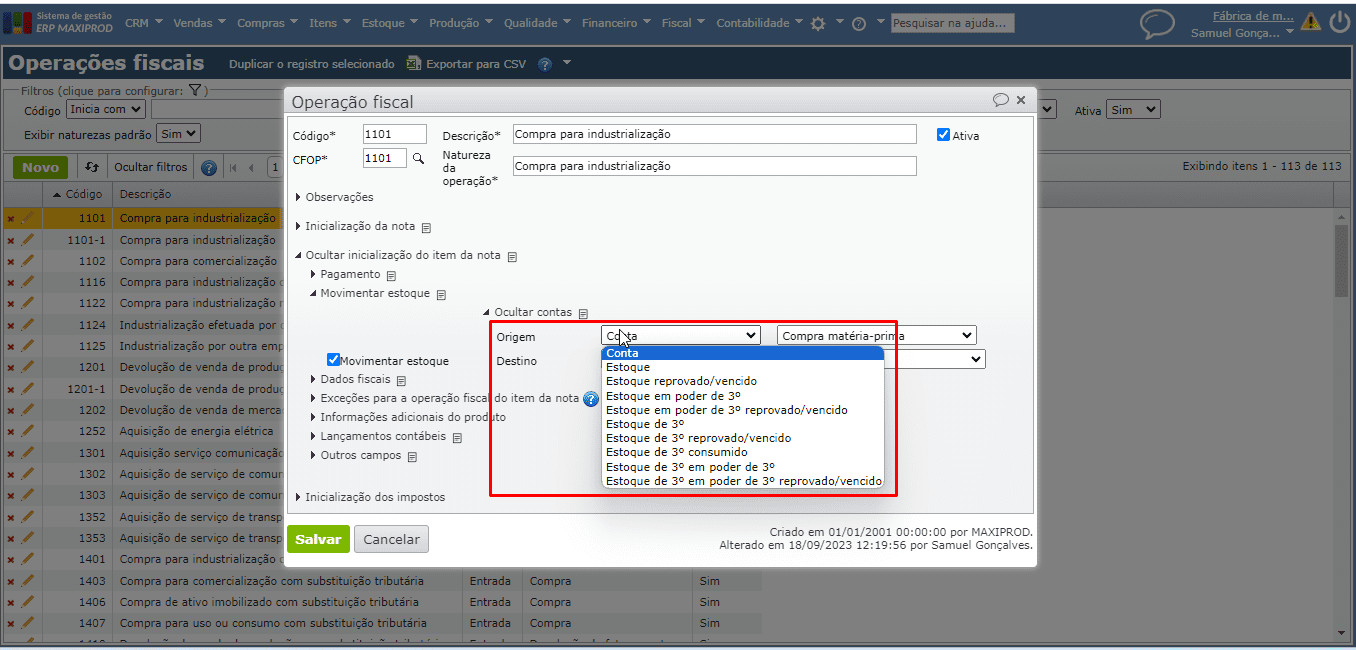Click the filter funnel icon
This screenshot has height=650, width=1356.
tap(196, 90)
